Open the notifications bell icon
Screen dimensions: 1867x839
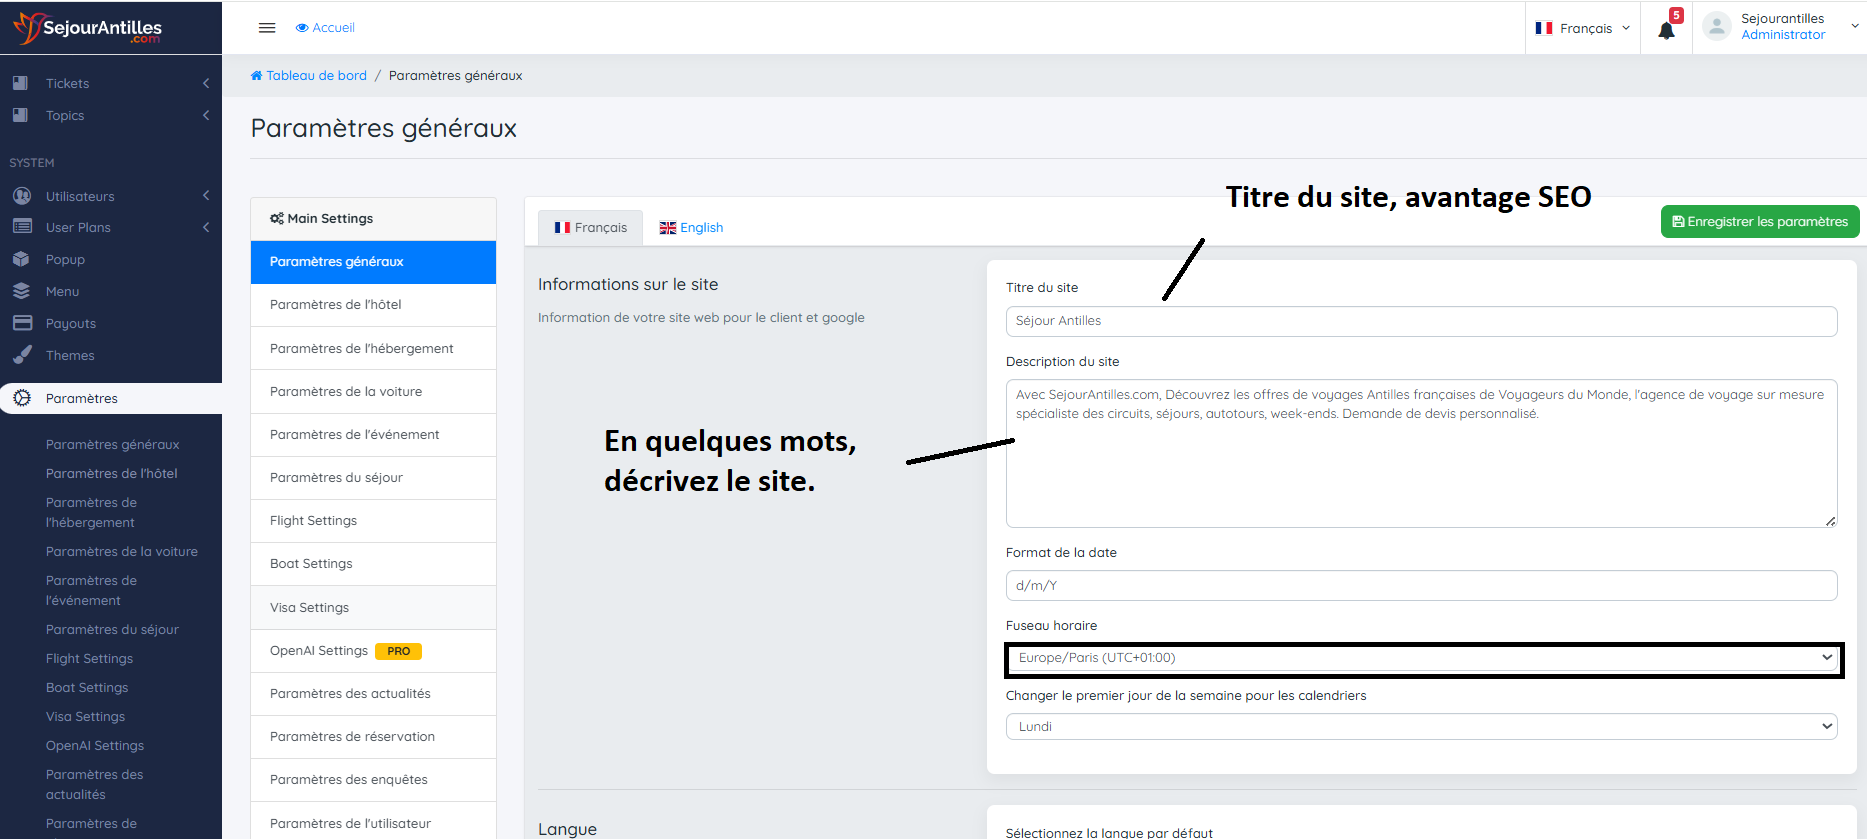coord(1666,30)
